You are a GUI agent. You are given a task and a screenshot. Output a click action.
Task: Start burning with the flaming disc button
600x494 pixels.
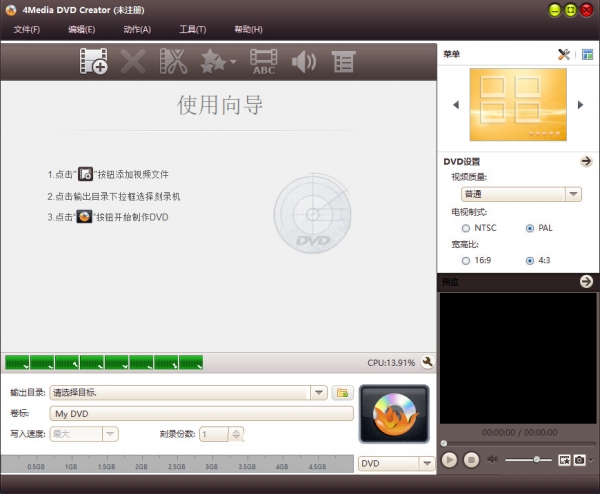(394, 414)
